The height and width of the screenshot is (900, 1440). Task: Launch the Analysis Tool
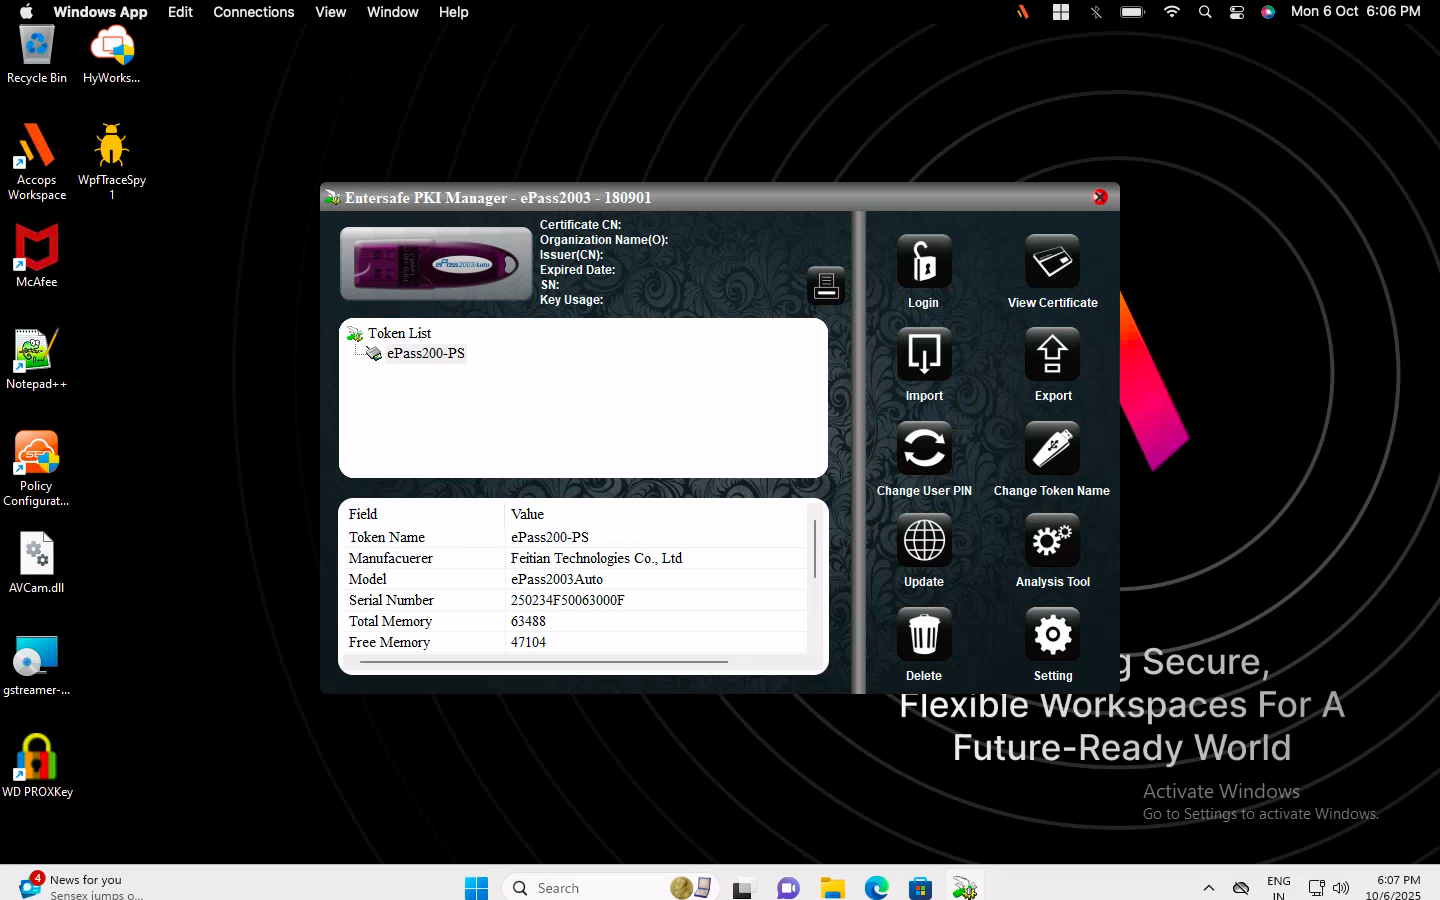point(1052,541)
